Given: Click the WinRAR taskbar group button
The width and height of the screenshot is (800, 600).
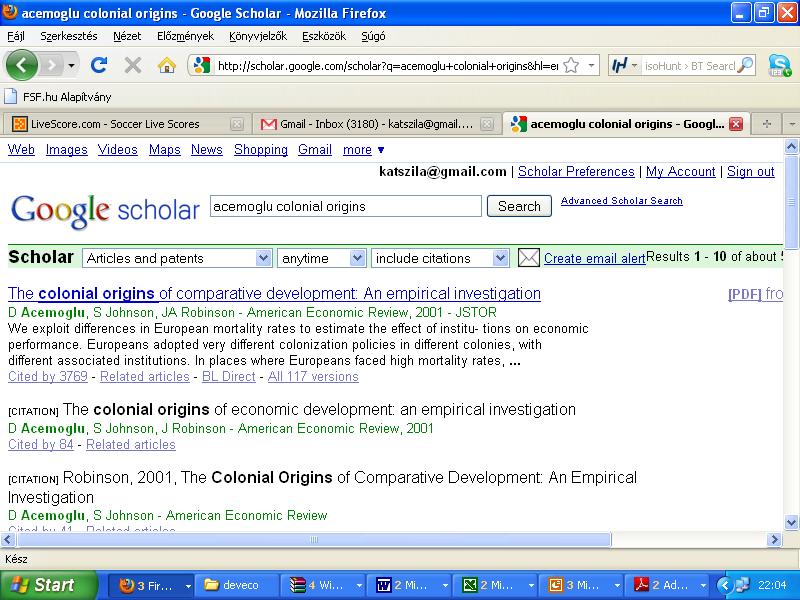Looking at the screenshot, I should click(x=324, y=585).
